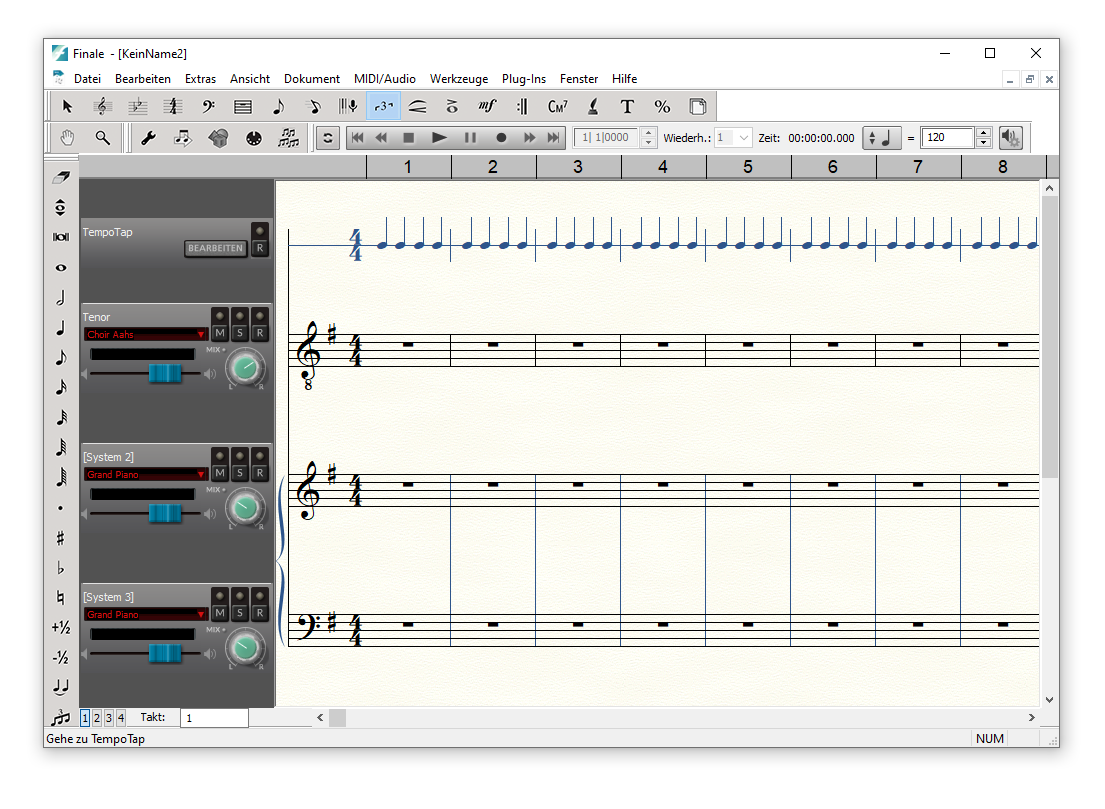
Task: Arm recording on TempoTap track
Action: 260,248
